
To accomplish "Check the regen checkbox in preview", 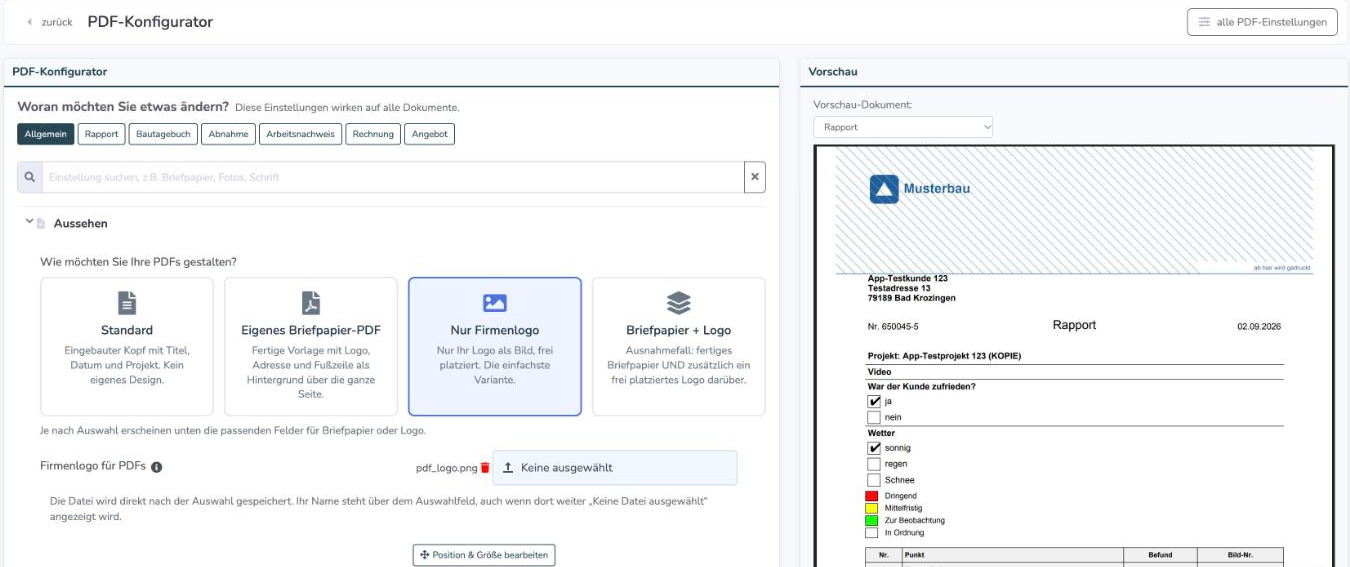I will click(x=874, y=464).
